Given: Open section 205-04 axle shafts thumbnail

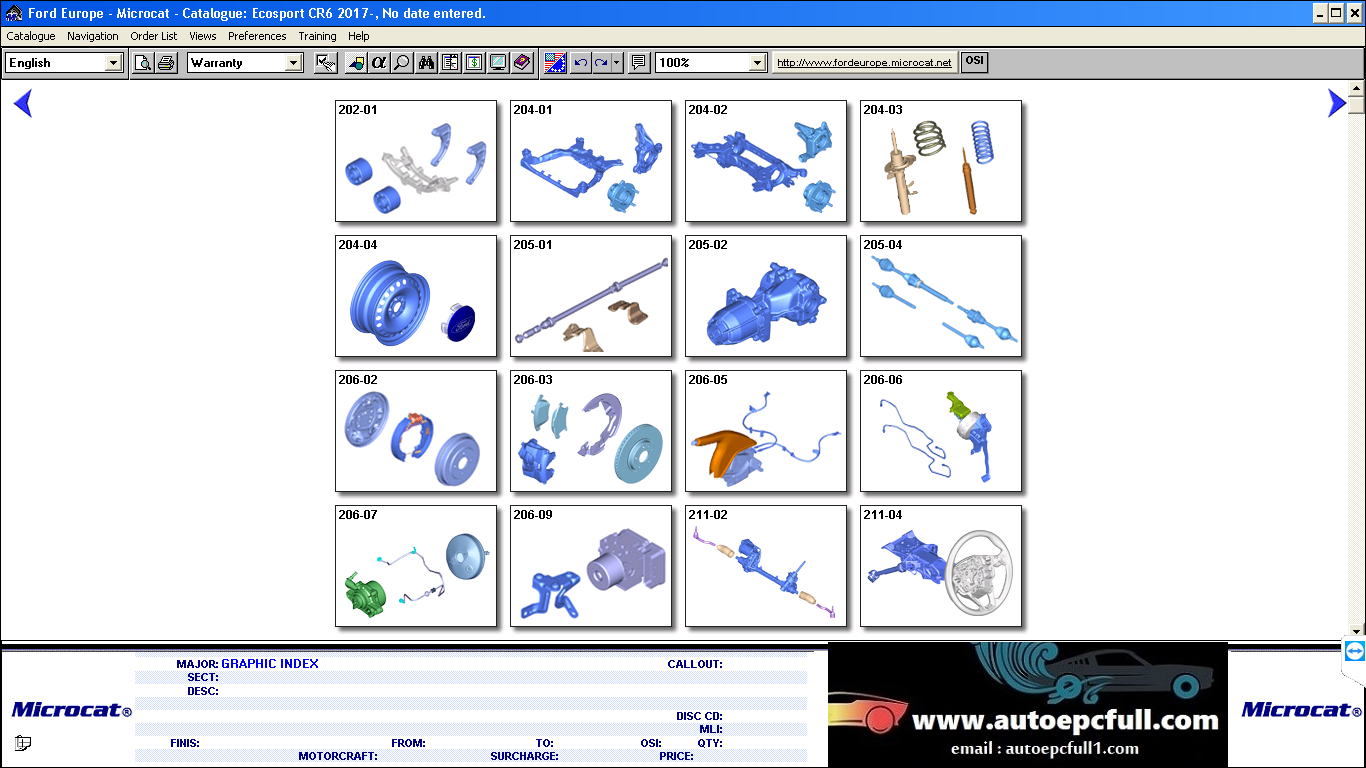Looking at the screenshot, I should [x=941, y=296].
